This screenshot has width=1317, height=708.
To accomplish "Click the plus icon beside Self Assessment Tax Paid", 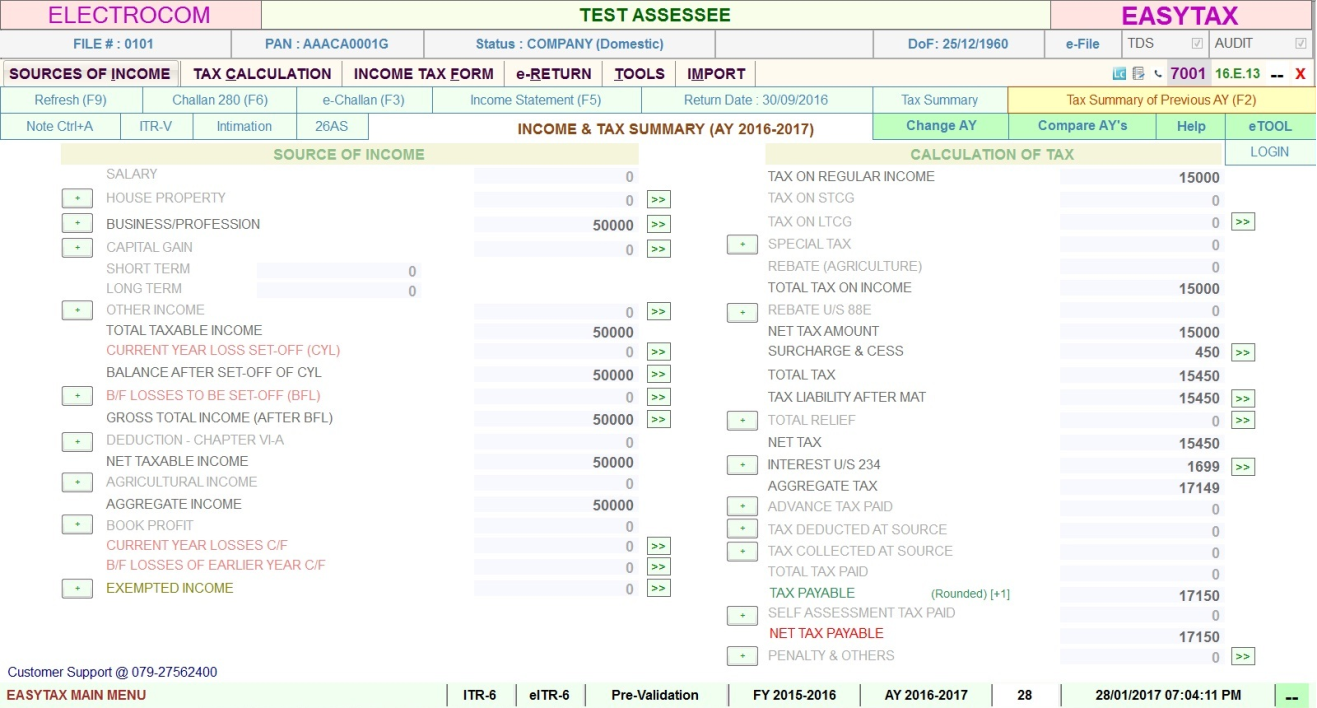I will 741,616.
